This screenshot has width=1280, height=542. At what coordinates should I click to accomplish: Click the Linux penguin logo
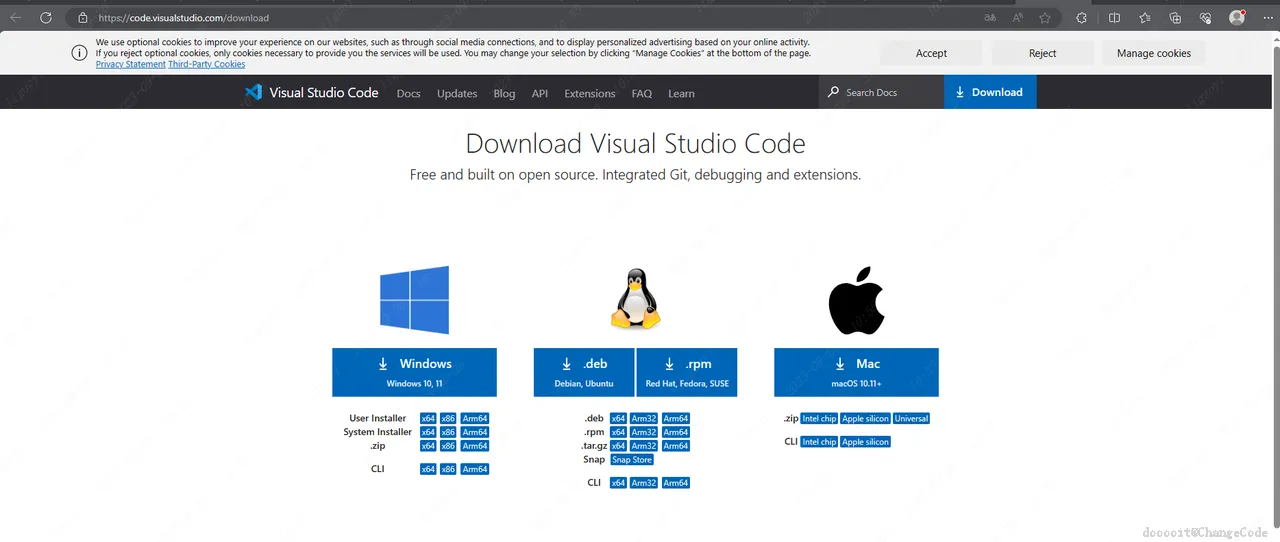coord(635,299)
